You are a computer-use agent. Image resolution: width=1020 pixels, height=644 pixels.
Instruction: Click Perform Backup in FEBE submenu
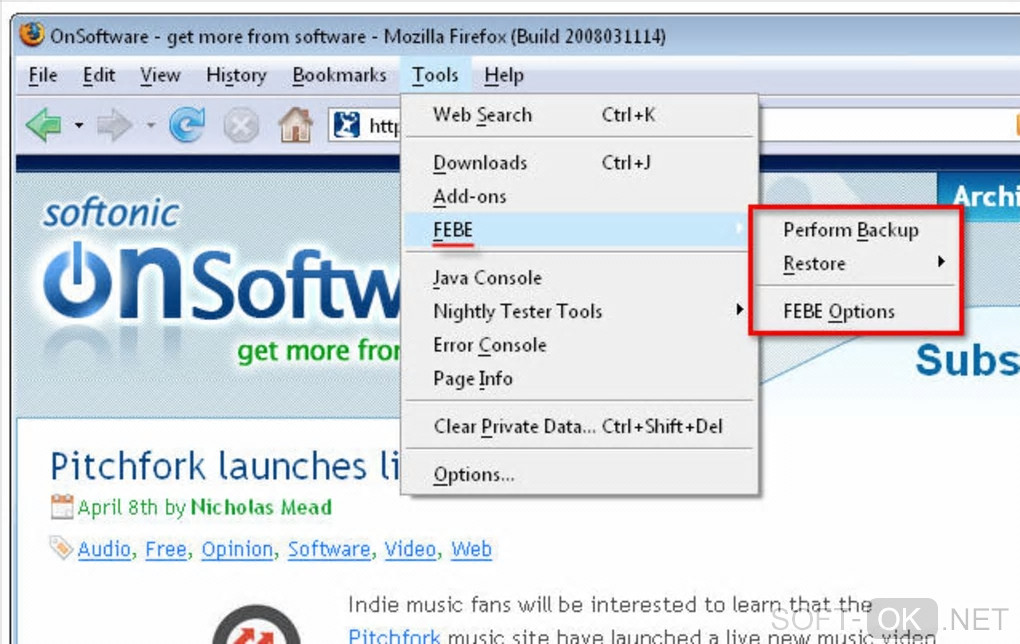point(855,230)
